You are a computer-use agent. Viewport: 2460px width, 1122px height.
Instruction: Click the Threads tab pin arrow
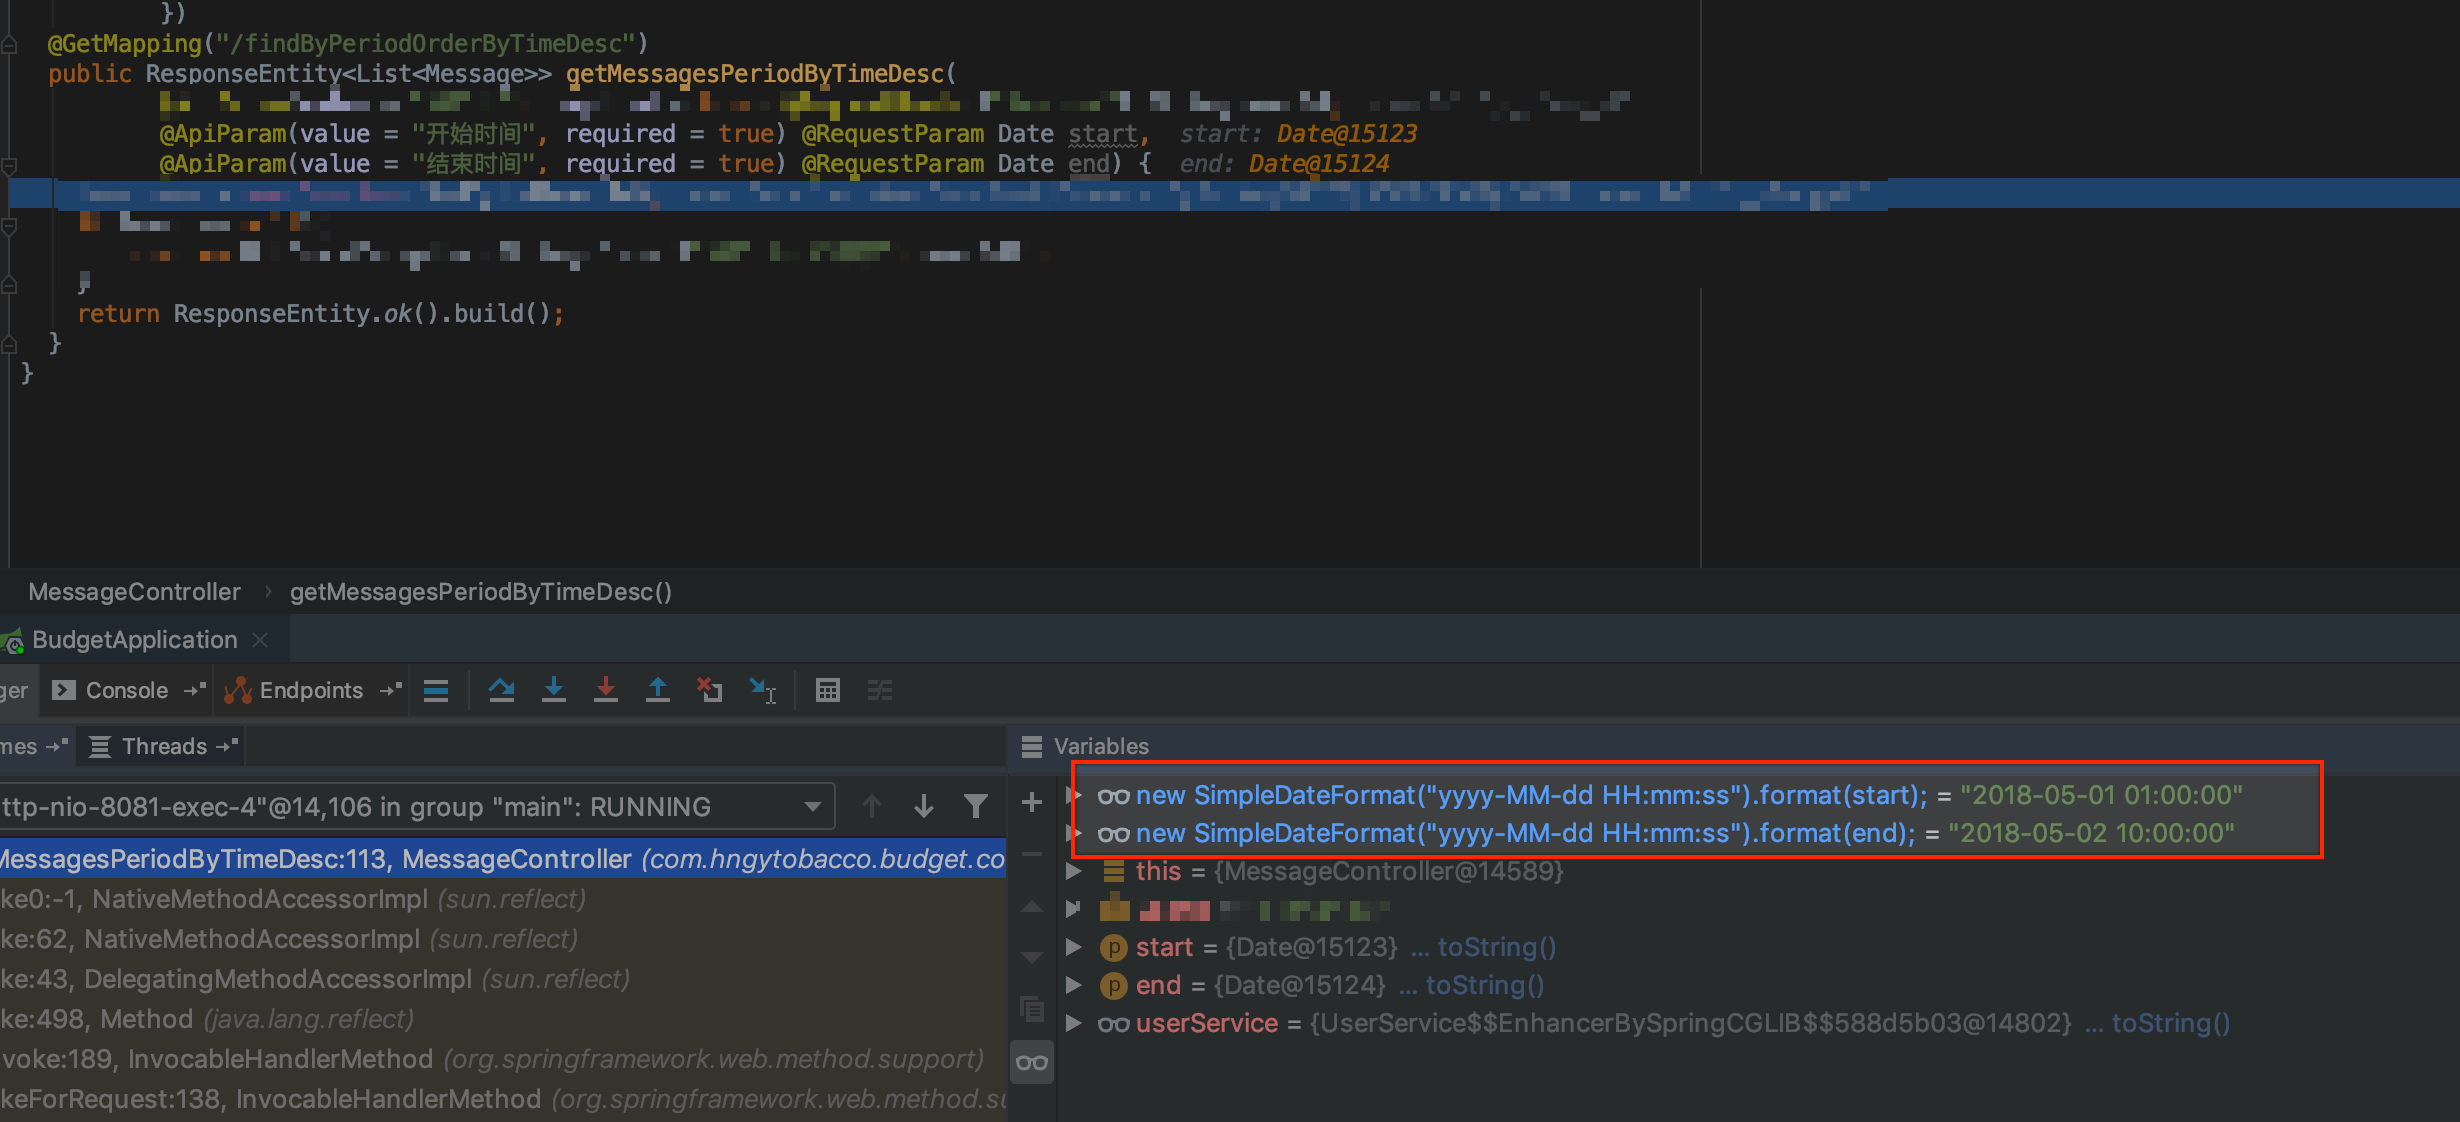coord(227,746)
